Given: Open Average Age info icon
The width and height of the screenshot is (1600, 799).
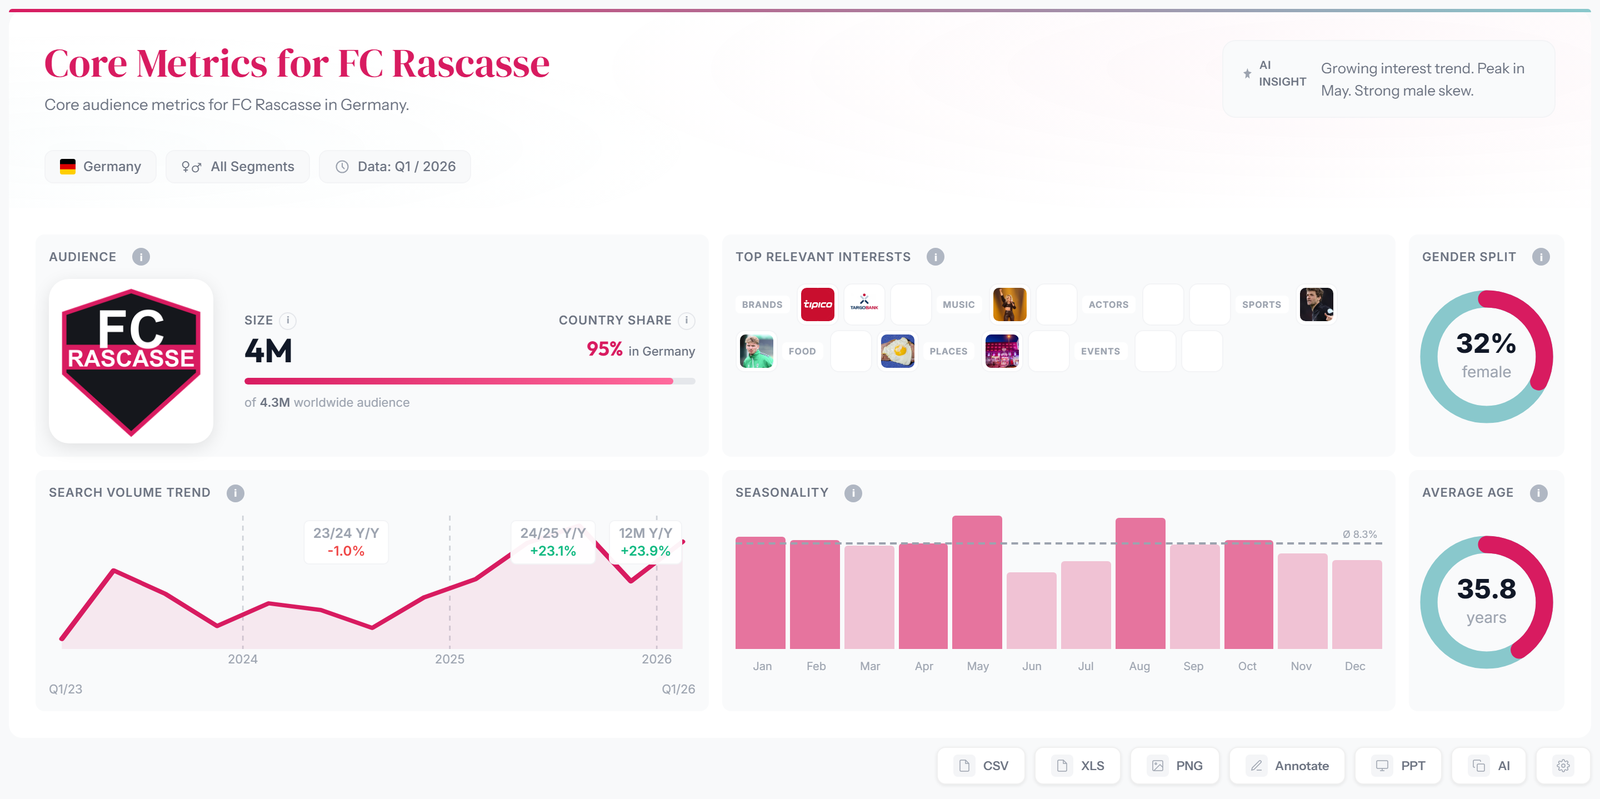Looking at the screenshot, I should [1539, 493].
